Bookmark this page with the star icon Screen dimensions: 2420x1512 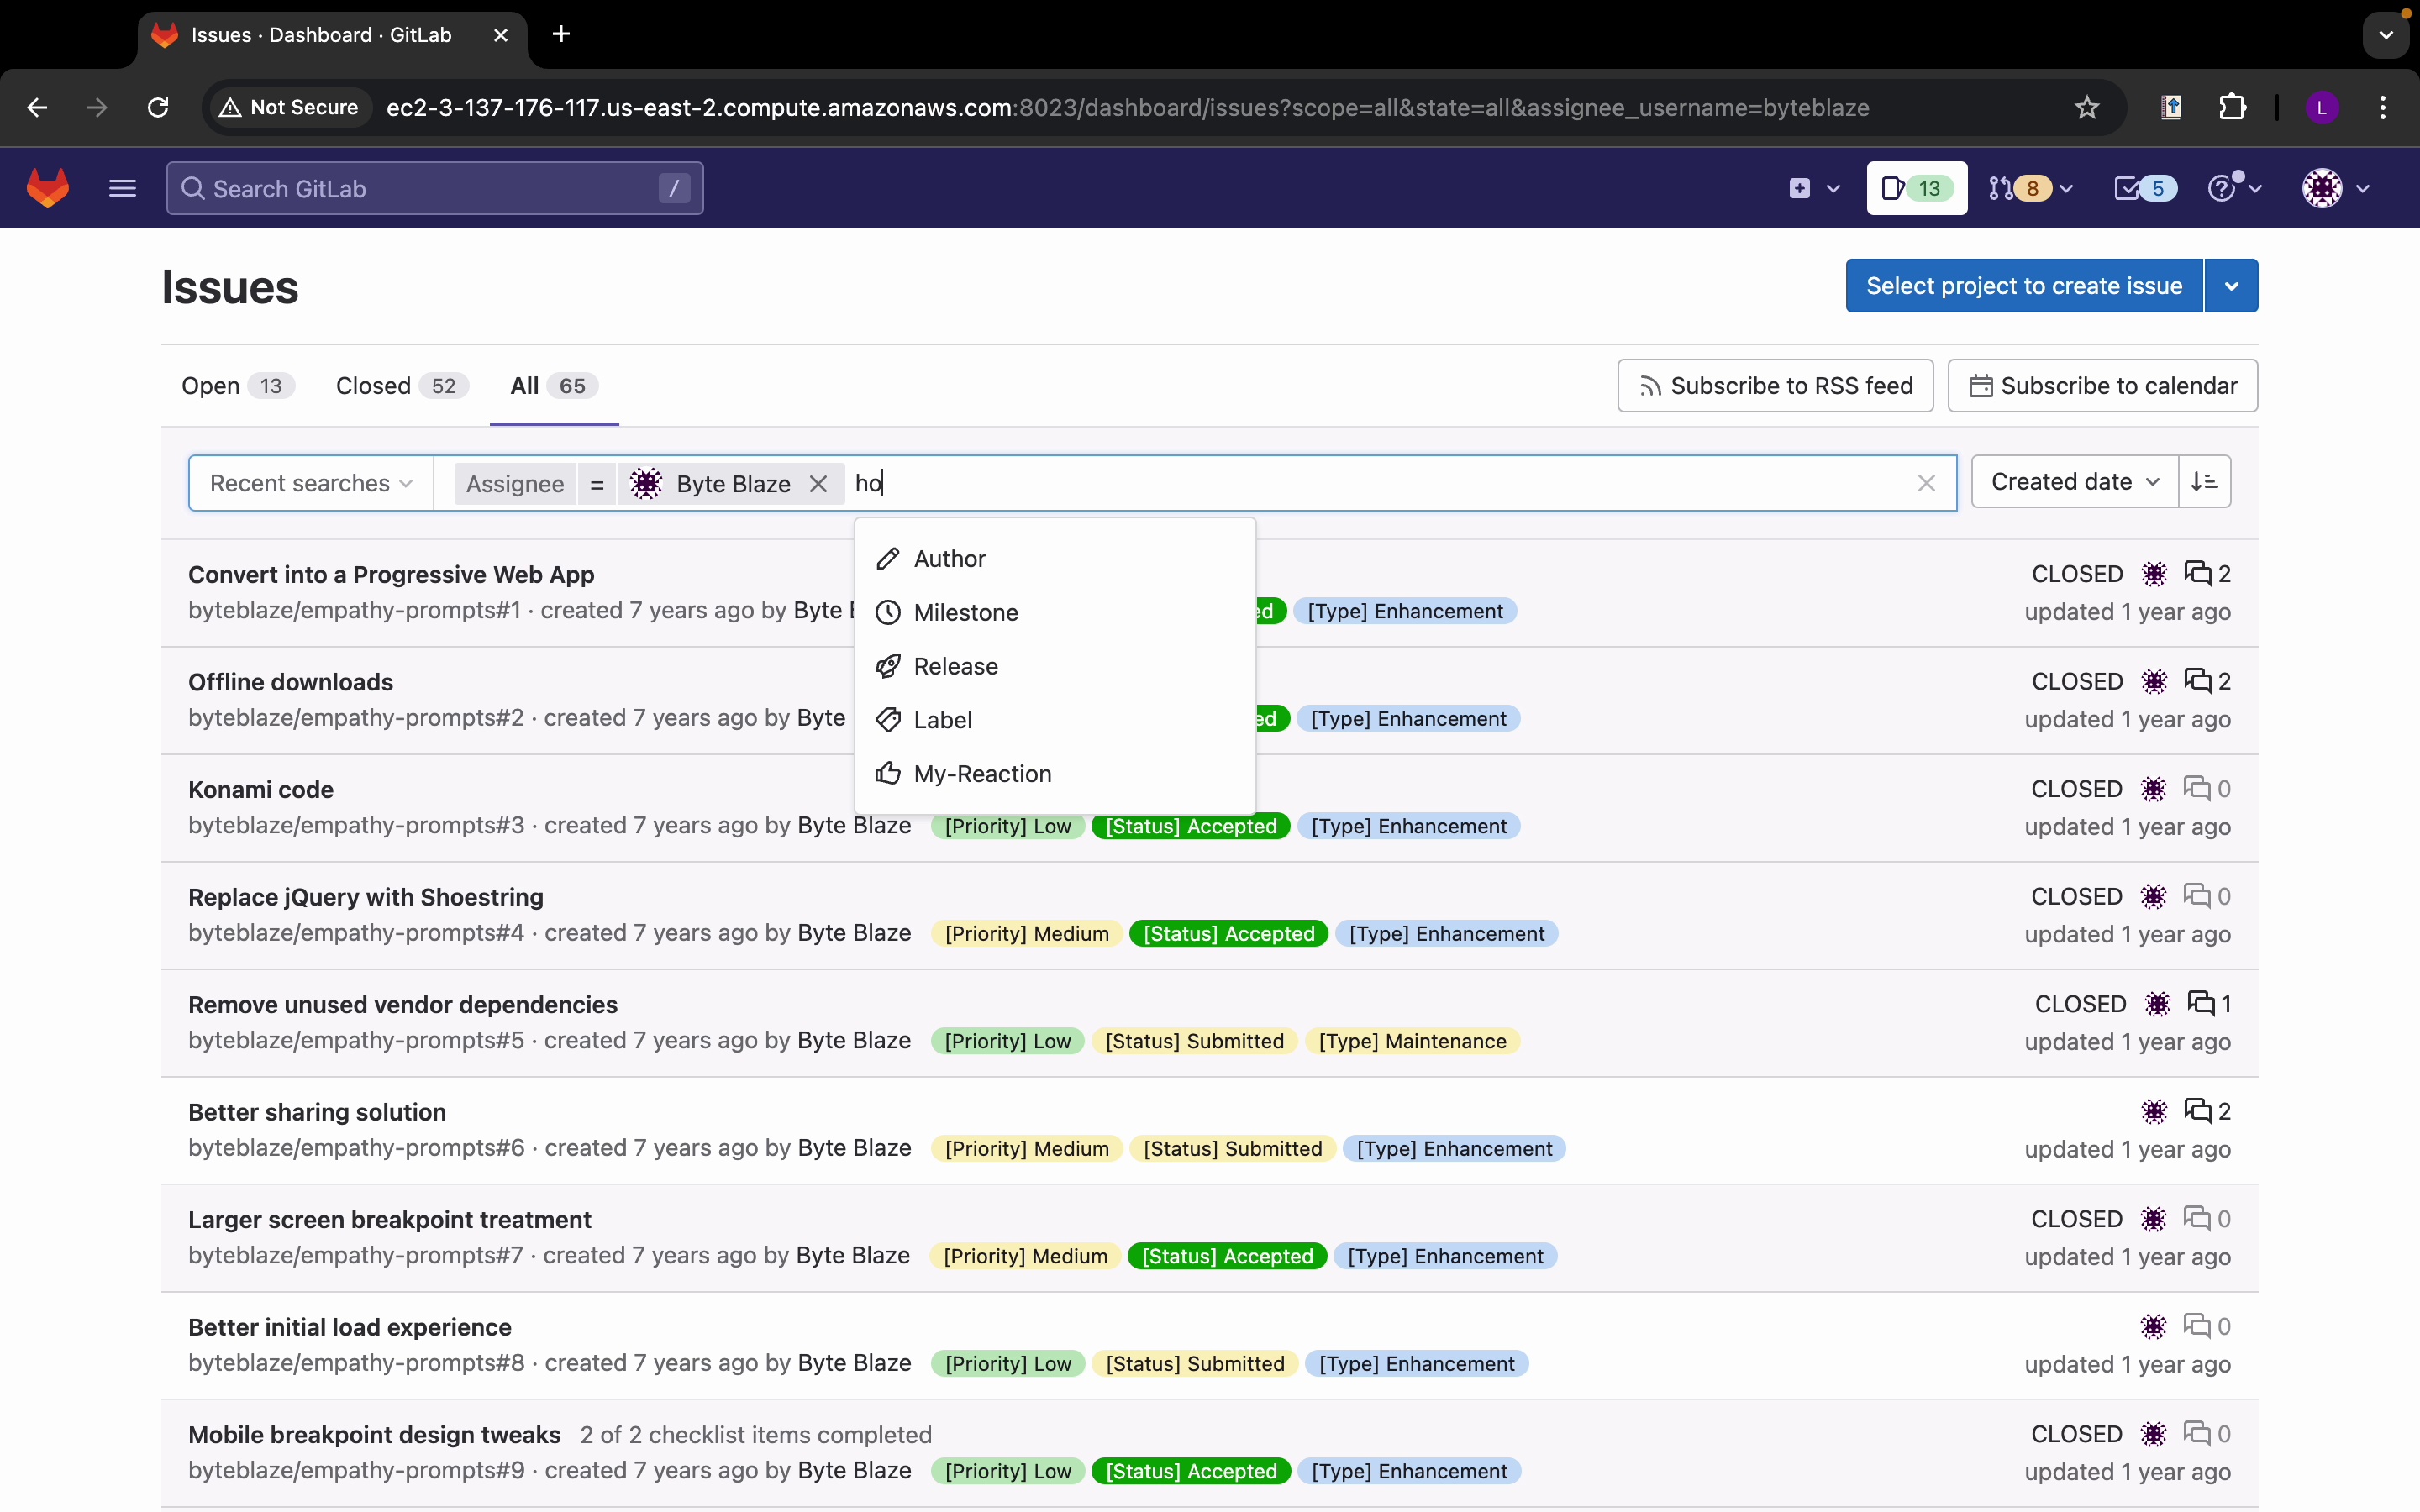point(2086,107)
